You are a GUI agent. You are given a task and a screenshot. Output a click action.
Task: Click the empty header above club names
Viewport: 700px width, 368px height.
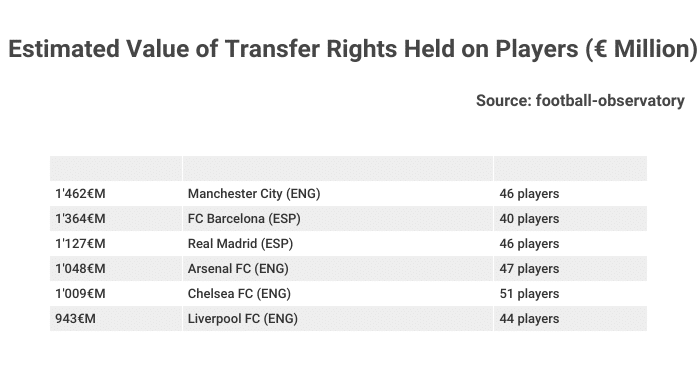click(x=338, y=168)
